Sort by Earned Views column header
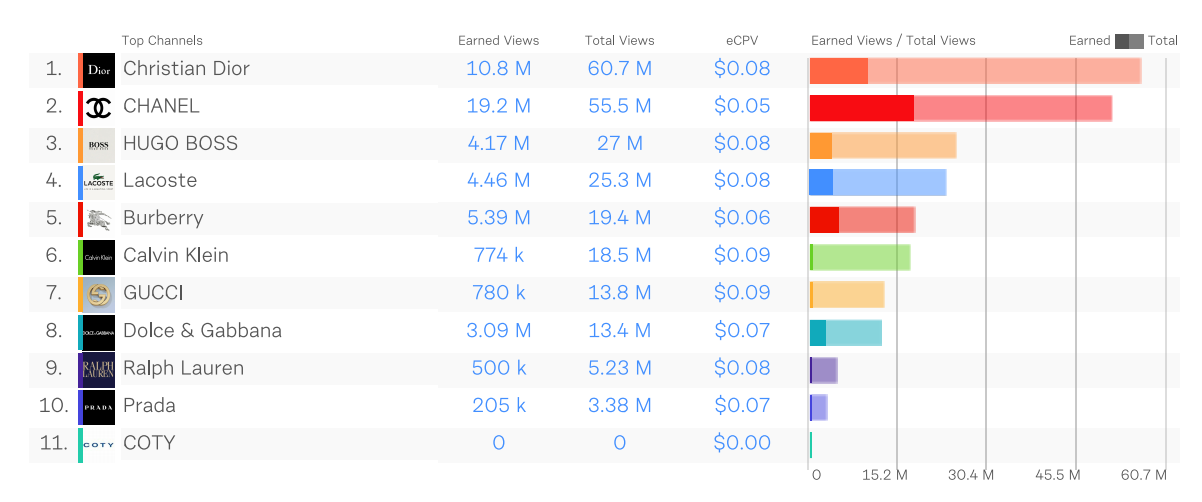The width and height of the screenshot is (1202, 502). [x=498, y=41]
